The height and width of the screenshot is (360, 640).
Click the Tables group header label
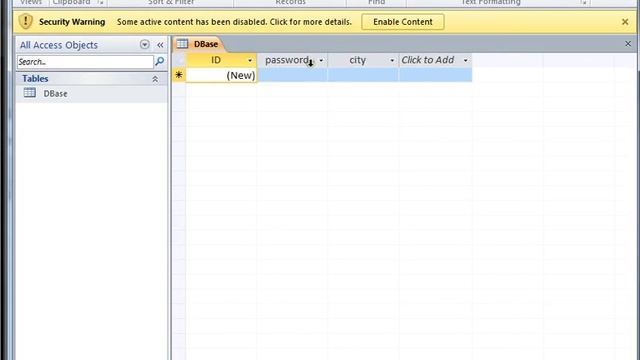coord(35,78)
